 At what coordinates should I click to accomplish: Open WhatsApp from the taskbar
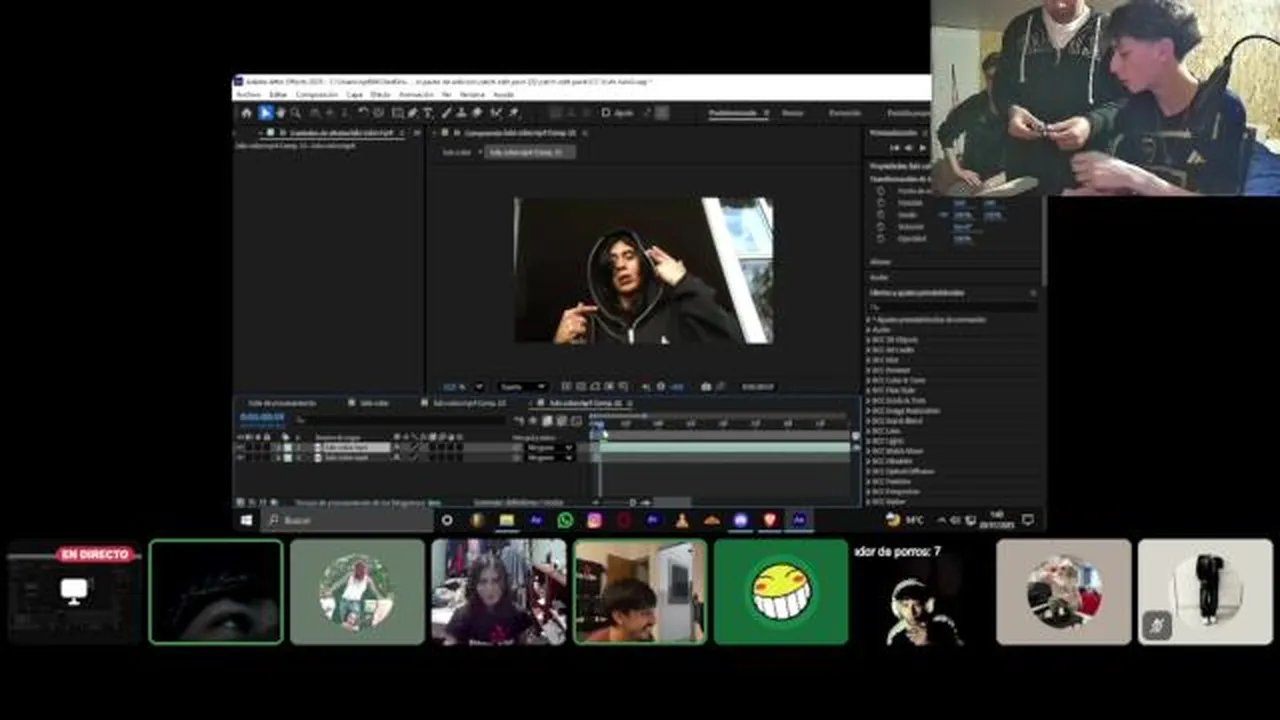click(565, 520)
